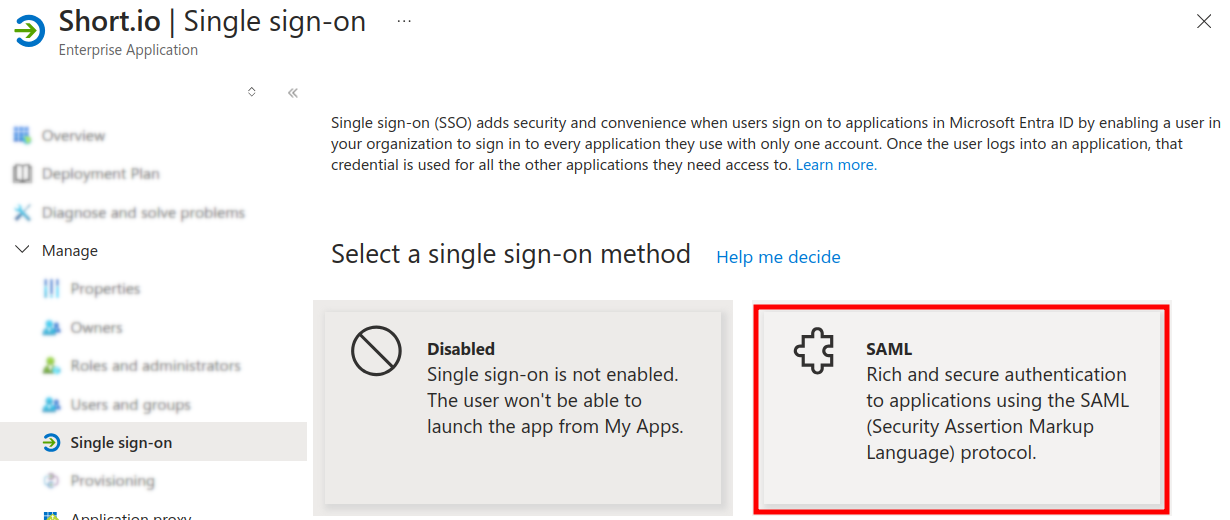The image size is (1230, 520).
Task: Click the Single sign-on sidebar icon
Action: [51, 443]
